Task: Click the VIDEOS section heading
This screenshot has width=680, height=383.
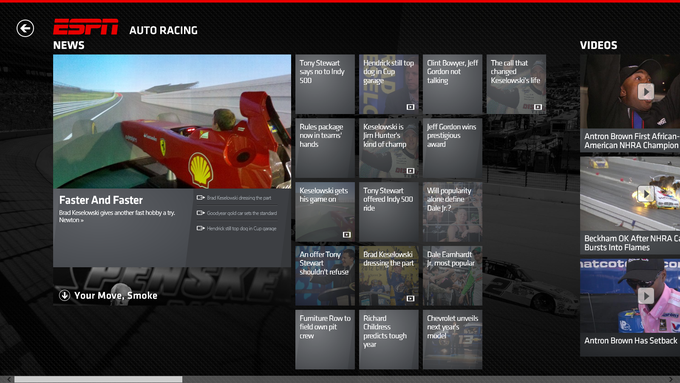Action: click(598, 45)
